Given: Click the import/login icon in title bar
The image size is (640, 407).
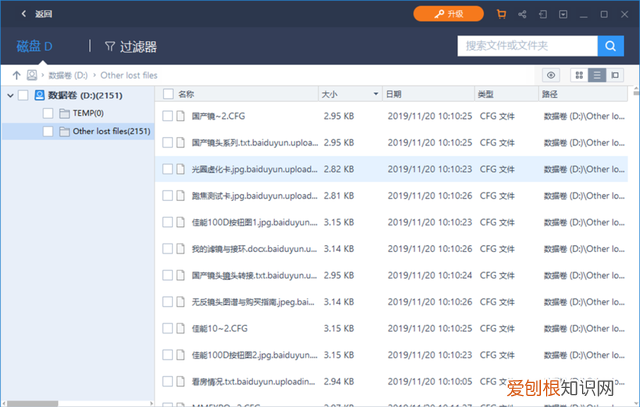Looking at the screenshot, I should click(x=543, y=14).
